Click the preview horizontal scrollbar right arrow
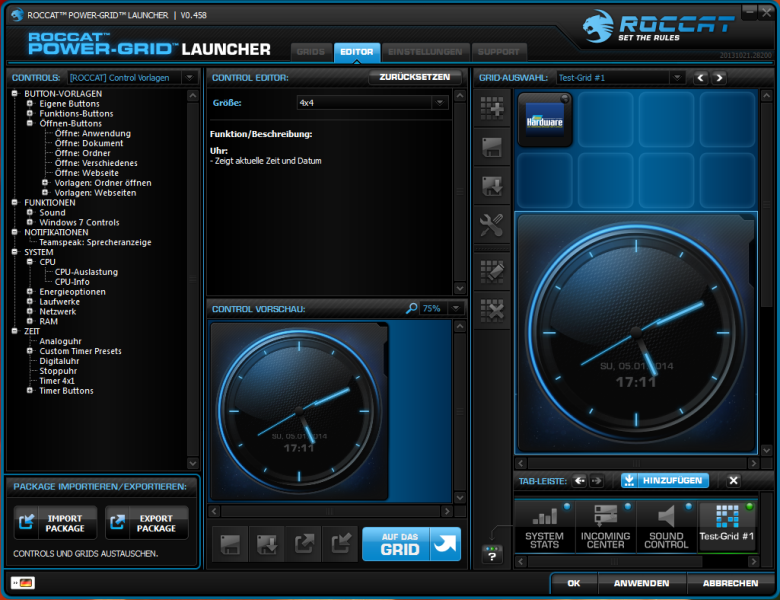 (x=447, y=511)
